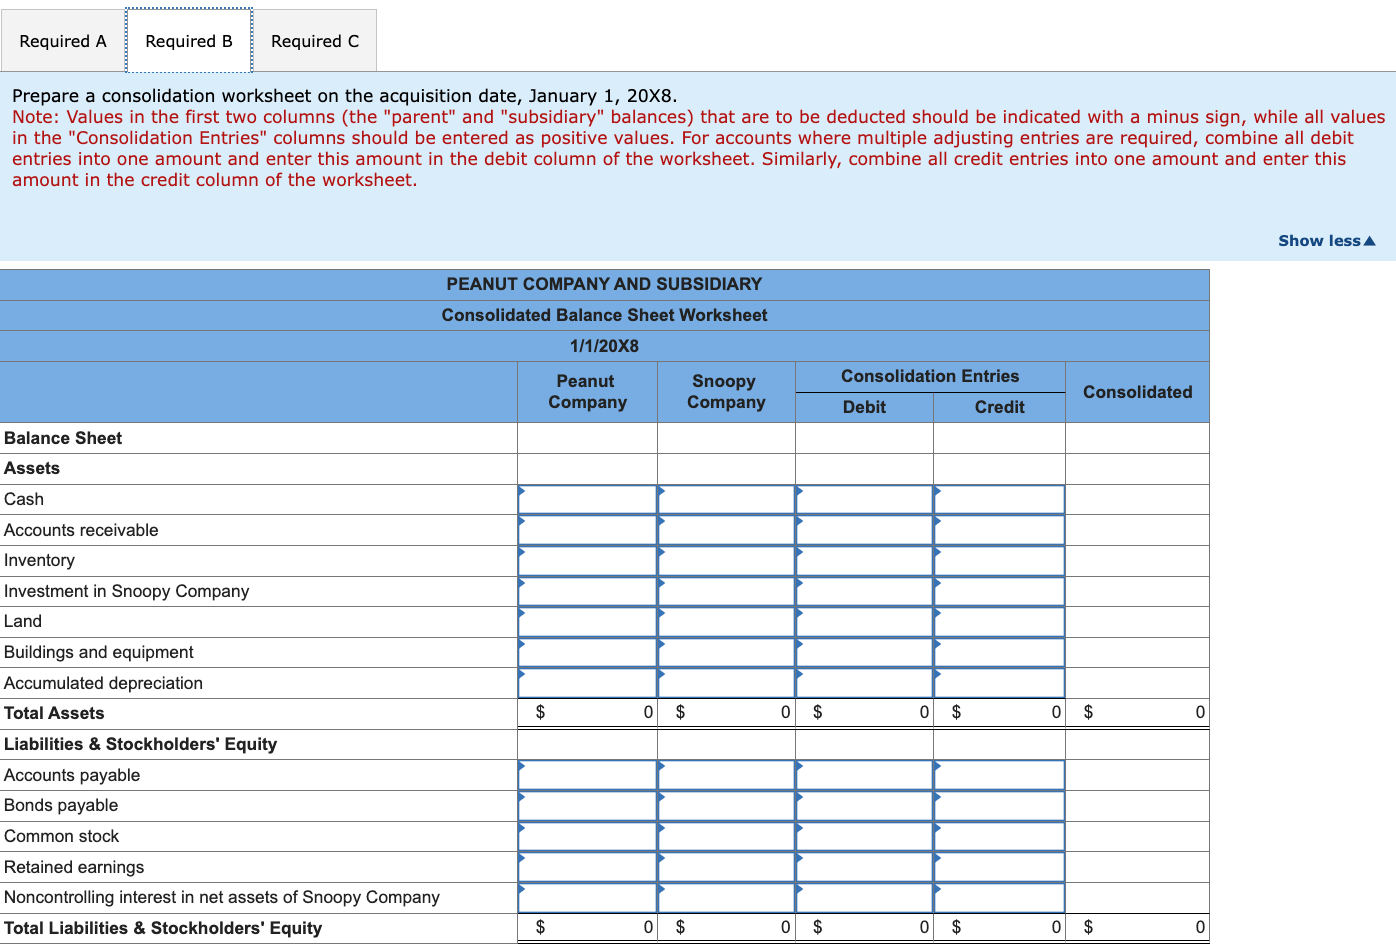Click the Retained earnings Credit entry cell
The image size is (1396, 946).
click(998, 866)
